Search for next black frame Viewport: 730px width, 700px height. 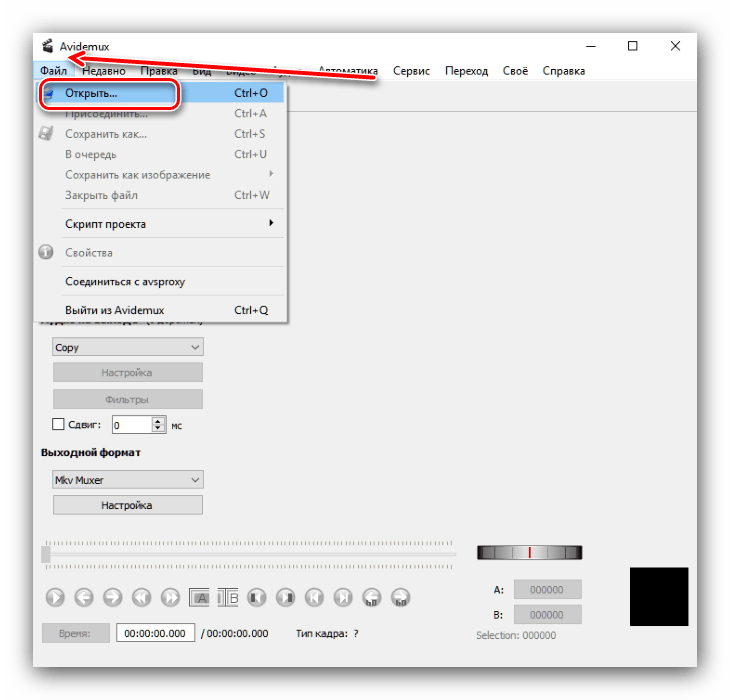(285, 597)
